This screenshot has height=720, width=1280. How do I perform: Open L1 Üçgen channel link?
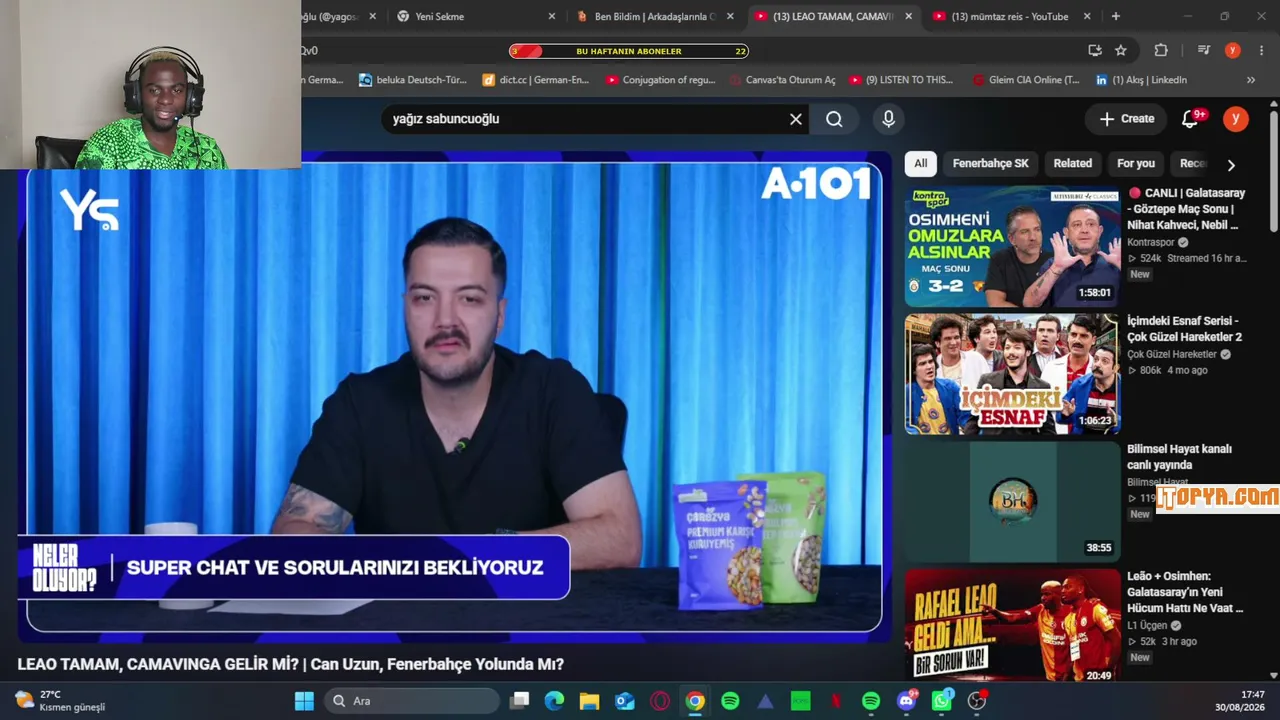[1148, 625]
